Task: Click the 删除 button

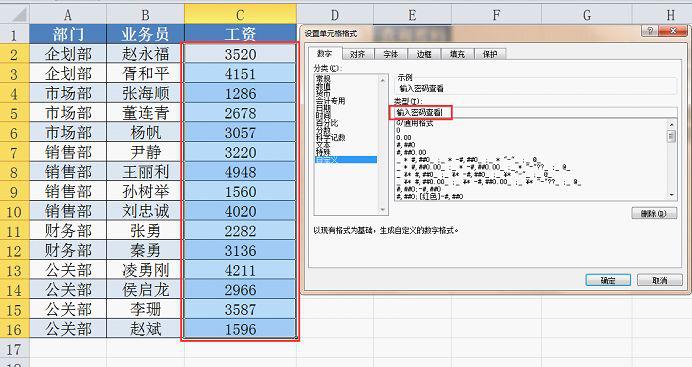Action: pos(654,213)
